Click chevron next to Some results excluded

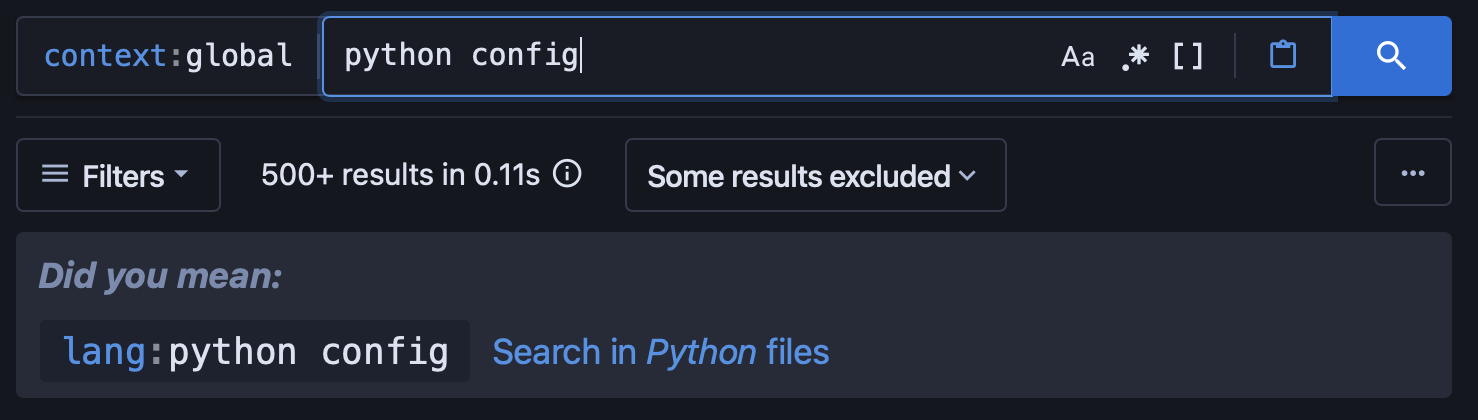(x=967, y=176)
